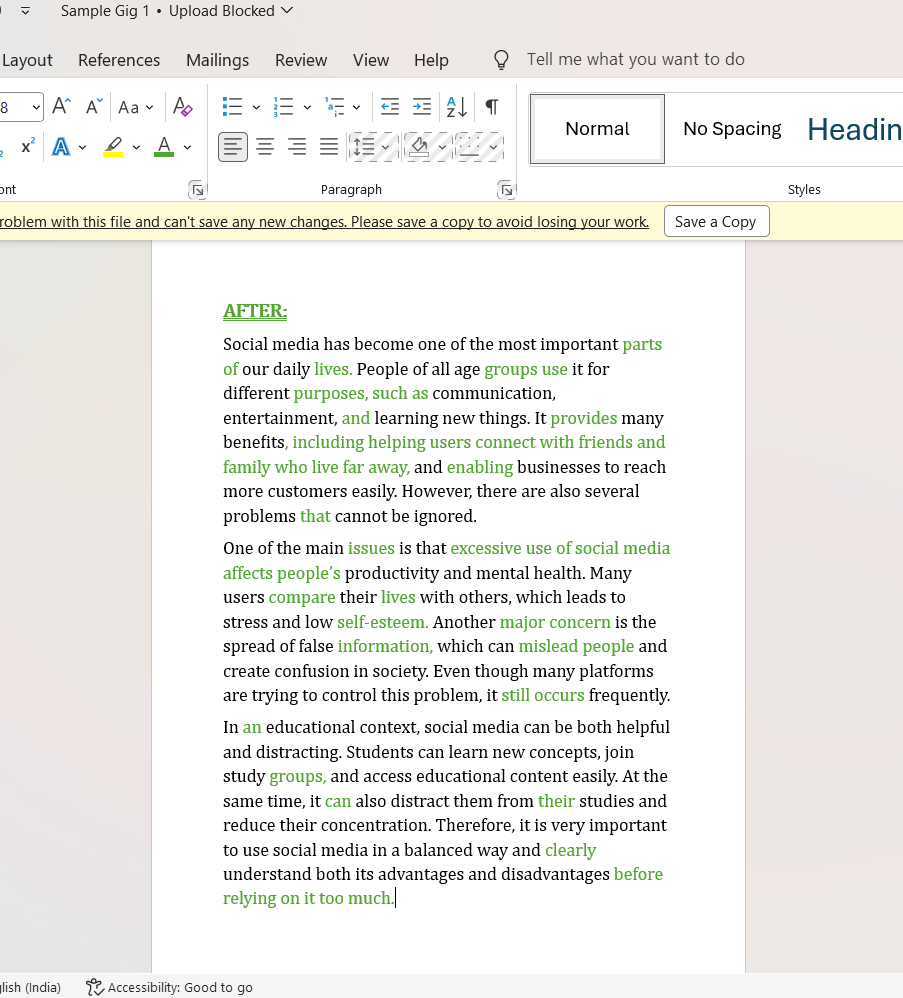Shrink font size with smaller A icon
The height and width of the screenshot is (998, 903).
pyautogui.click(x=94, y=107)
